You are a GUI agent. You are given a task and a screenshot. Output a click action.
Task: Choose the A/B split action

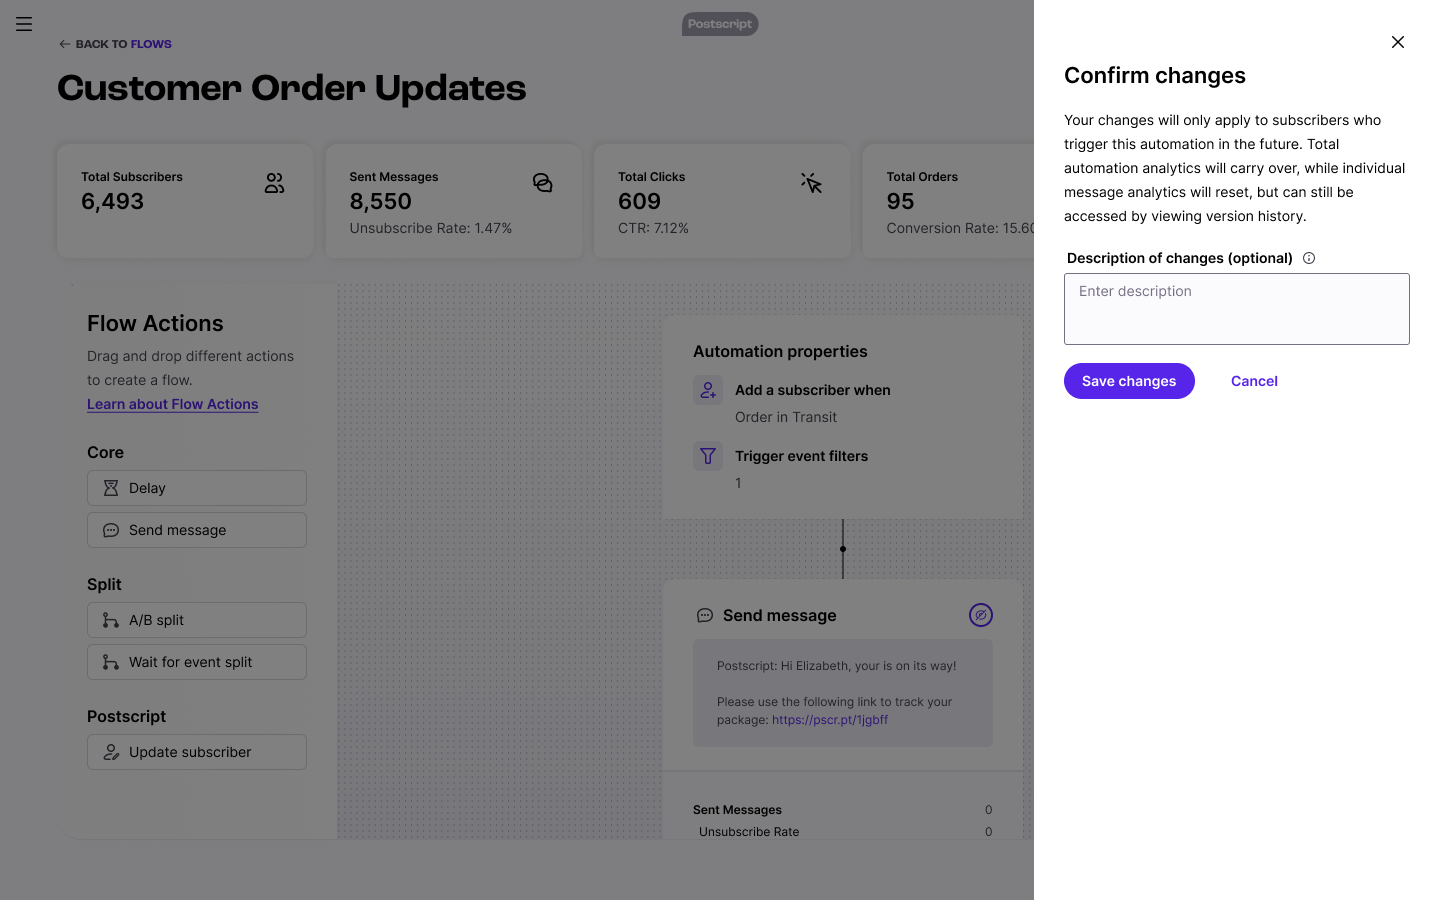tap(197, 620)
